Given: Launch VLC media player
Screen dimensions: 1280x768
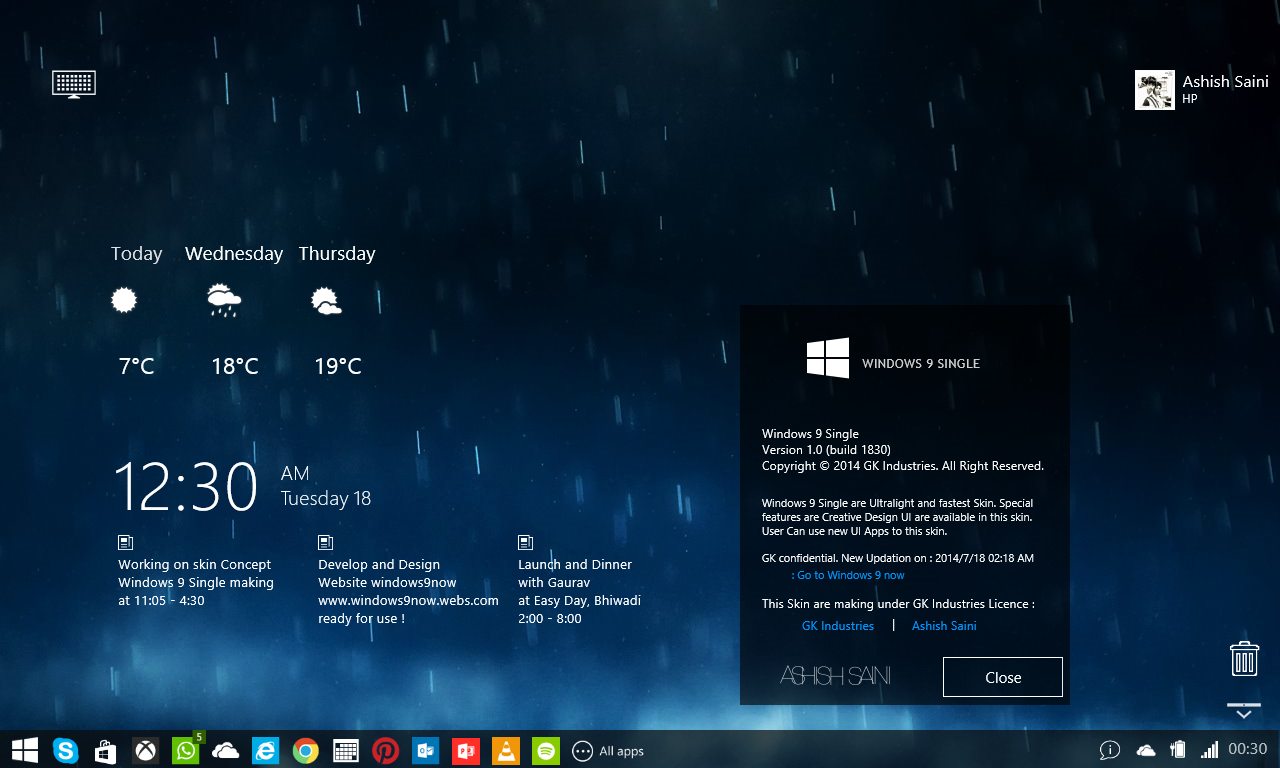Looking at the screenshot, I should tap(505, 750).
